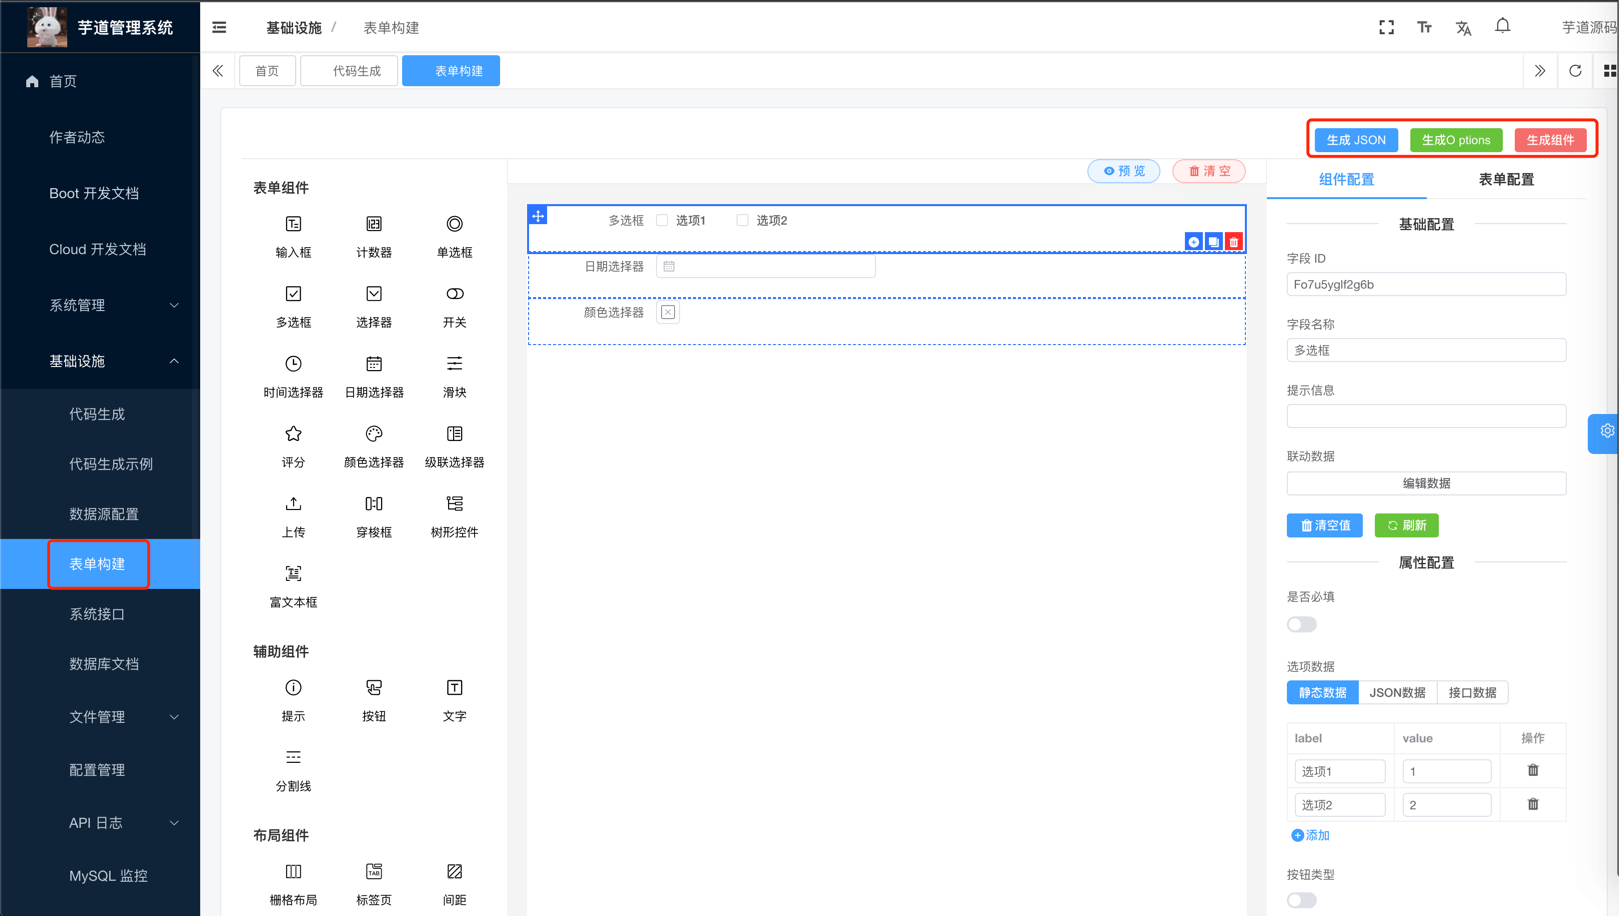The height and width of the screenshot is (916, 1619).
Task: Expand the 文件管理 sidebar menu
Action: point(100,716)
